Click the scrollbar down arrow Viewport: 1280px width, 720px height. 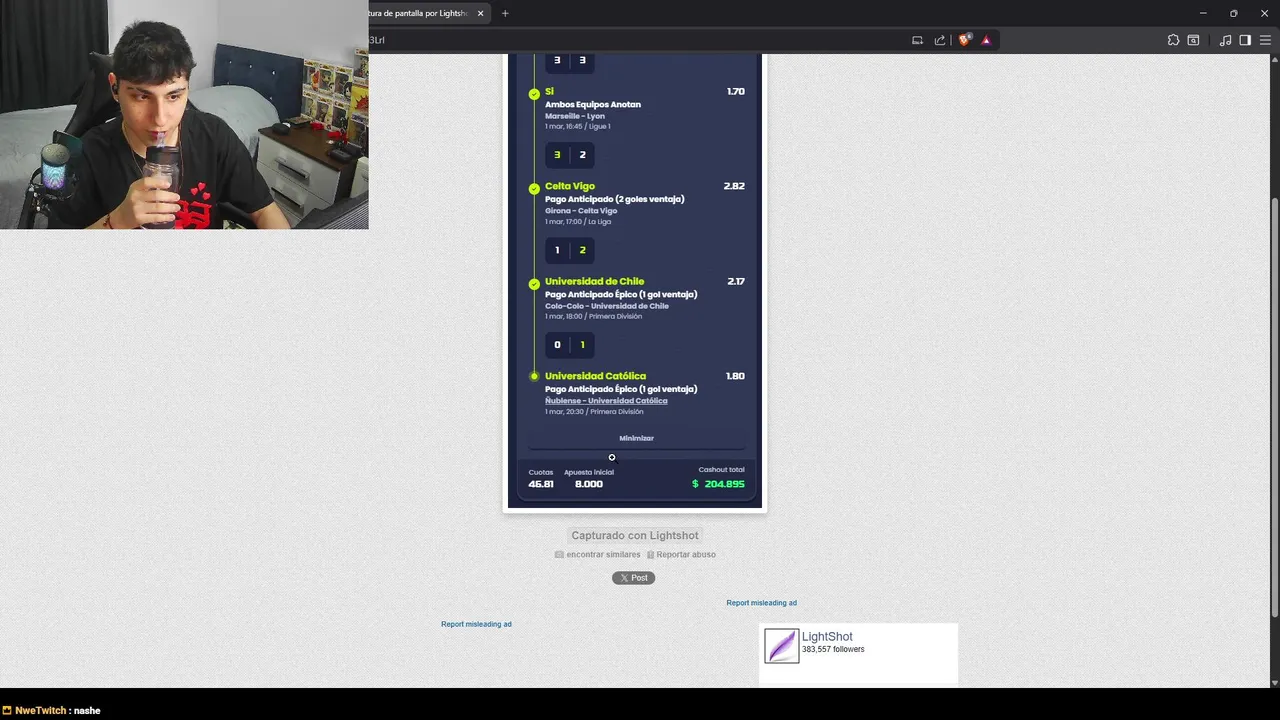[1274, 682]
